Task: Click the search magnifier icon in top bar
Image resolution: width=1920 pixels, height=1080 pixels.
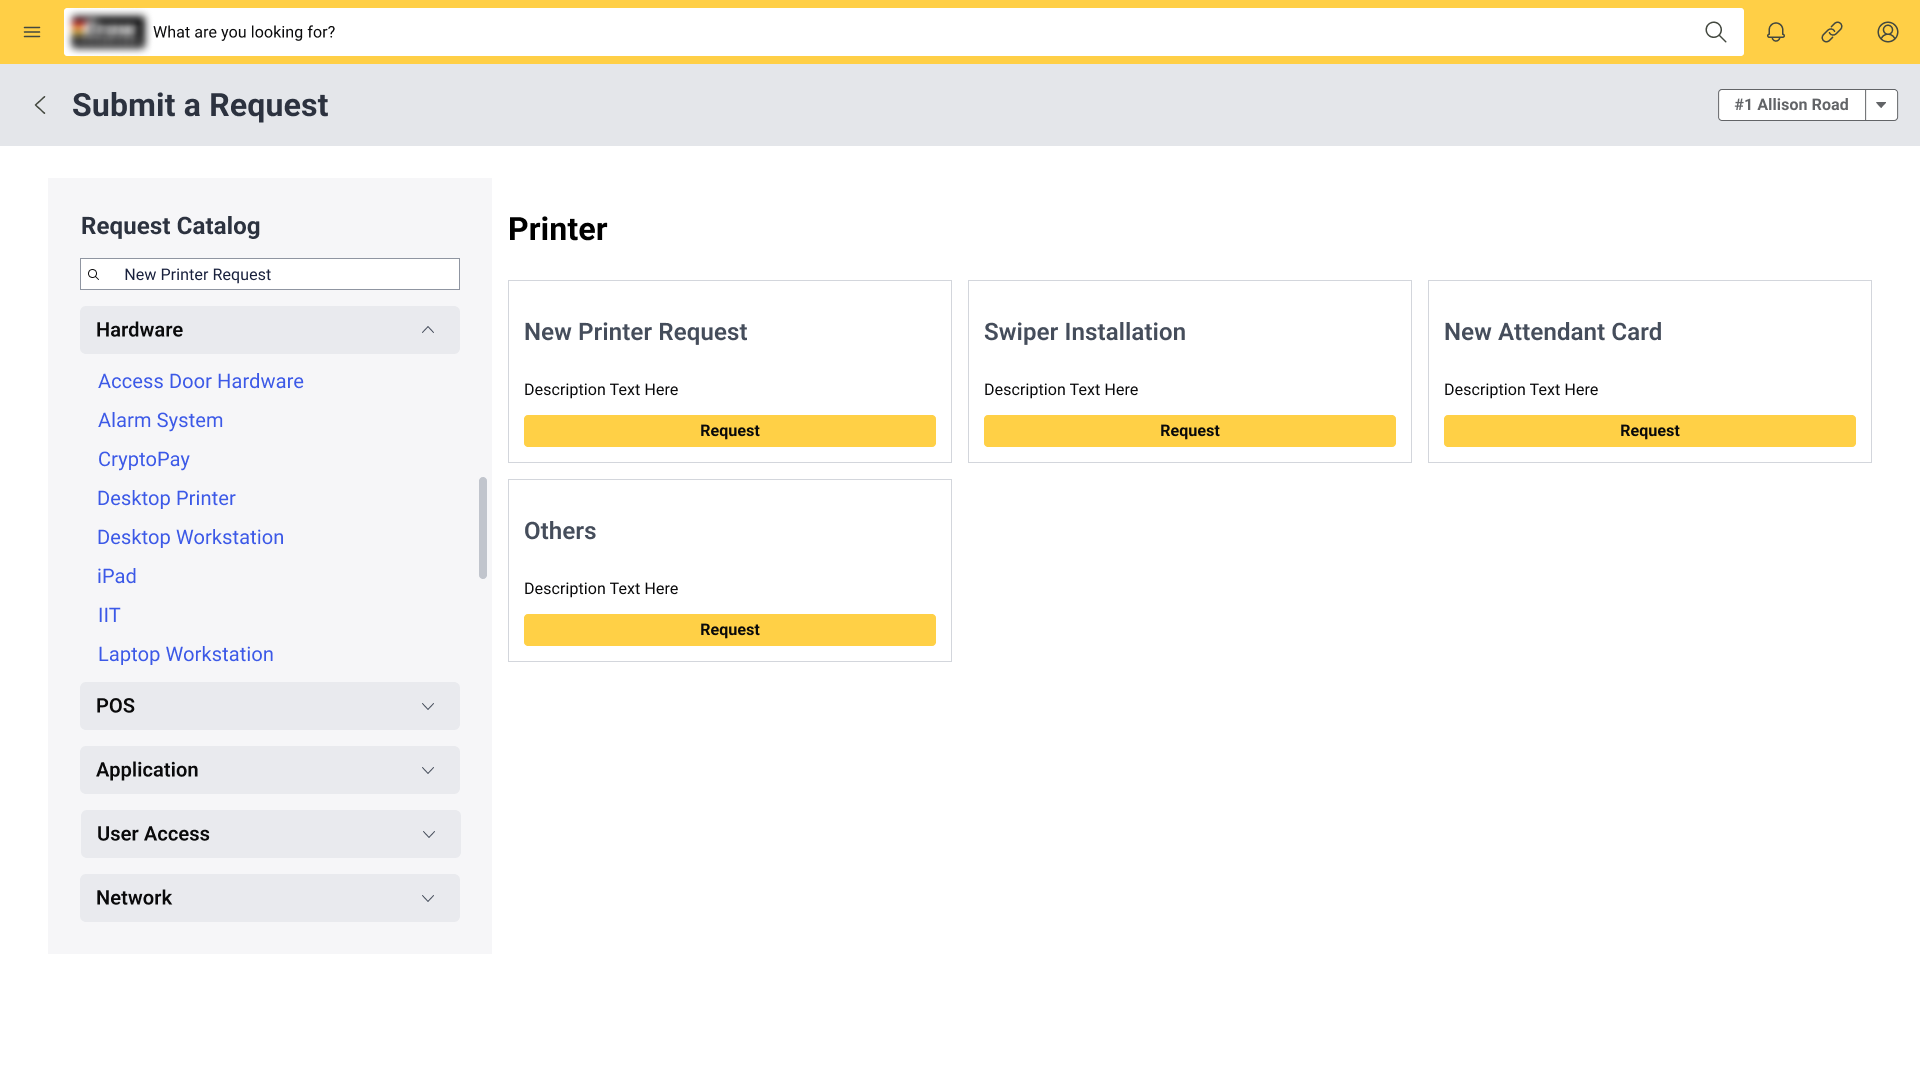Action: click(x=1715, y=32)
